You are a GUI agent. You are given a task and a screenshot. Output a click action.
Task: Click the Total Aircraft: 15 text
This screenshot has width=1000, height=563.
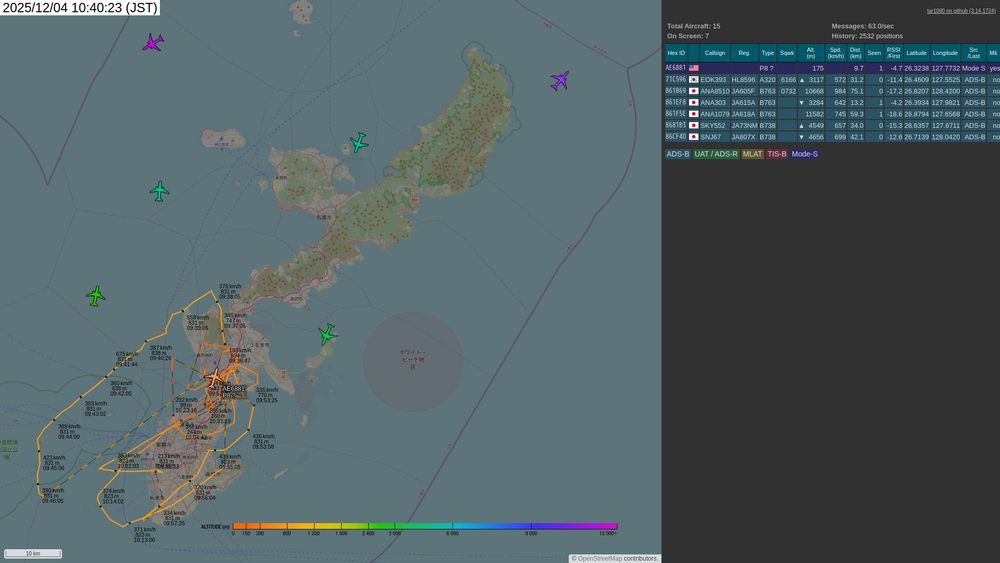(694, 26)
